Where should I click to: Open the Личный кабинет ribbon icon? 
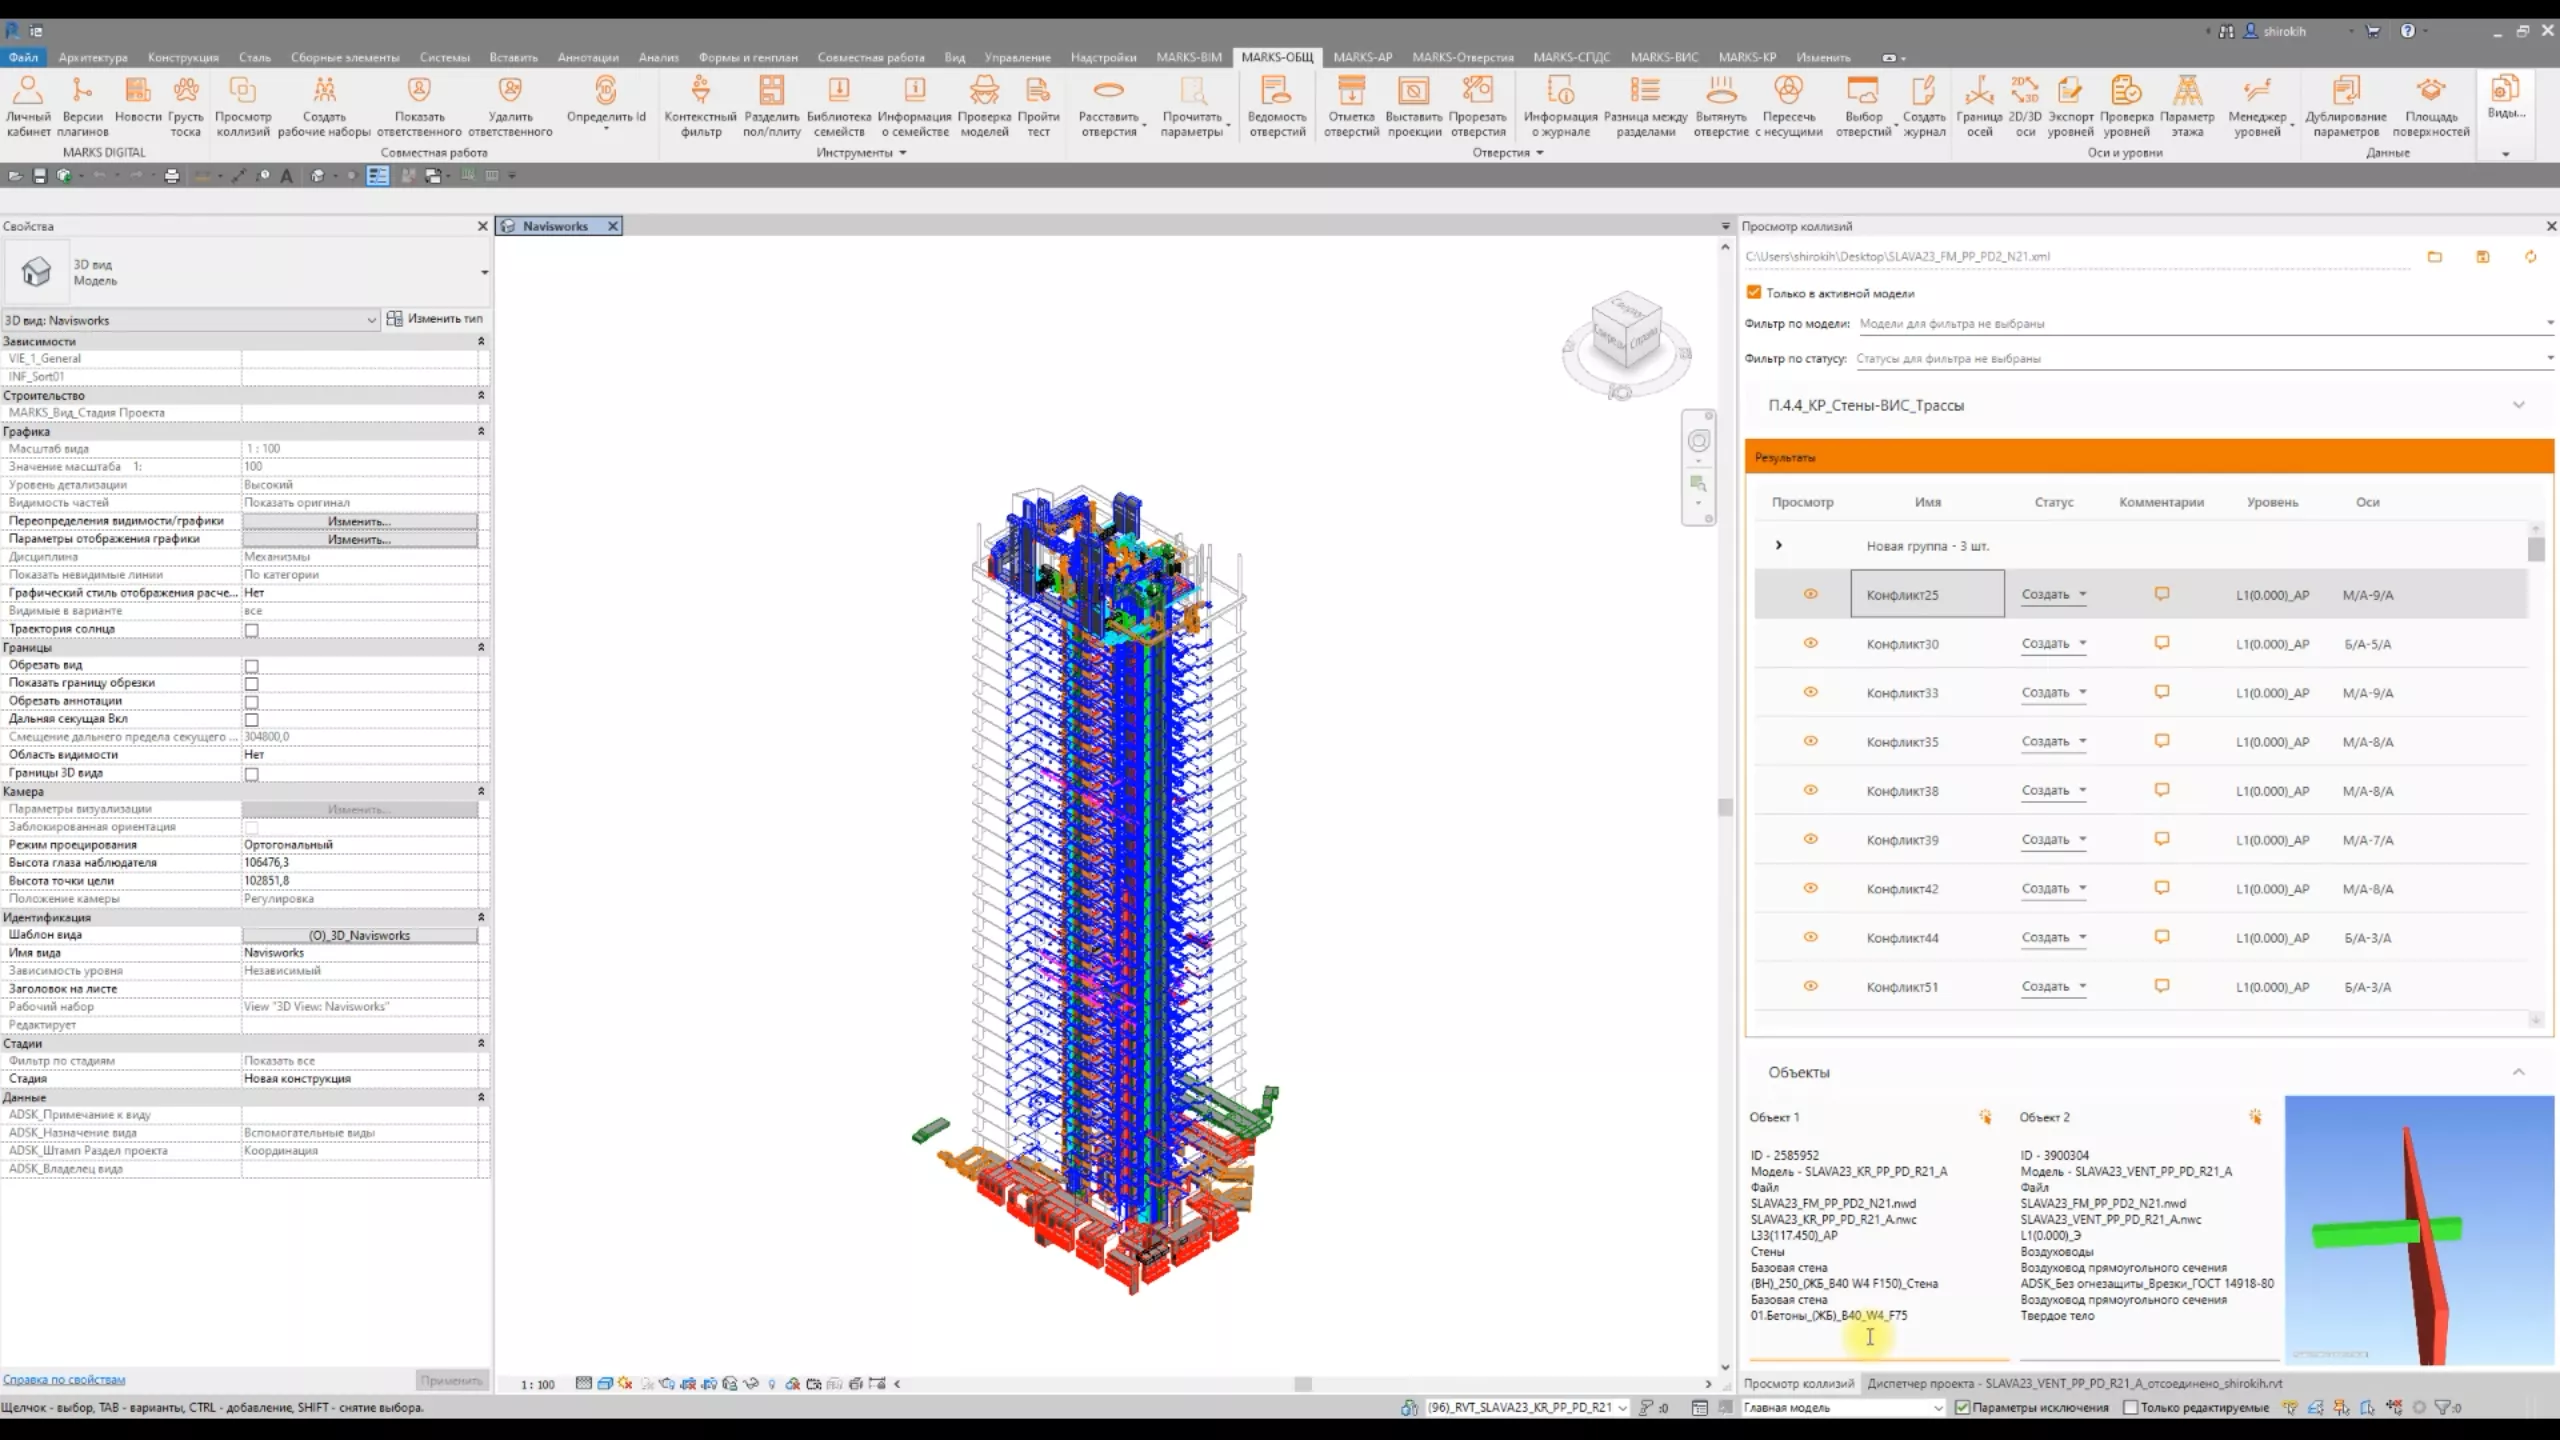point(28,92)
